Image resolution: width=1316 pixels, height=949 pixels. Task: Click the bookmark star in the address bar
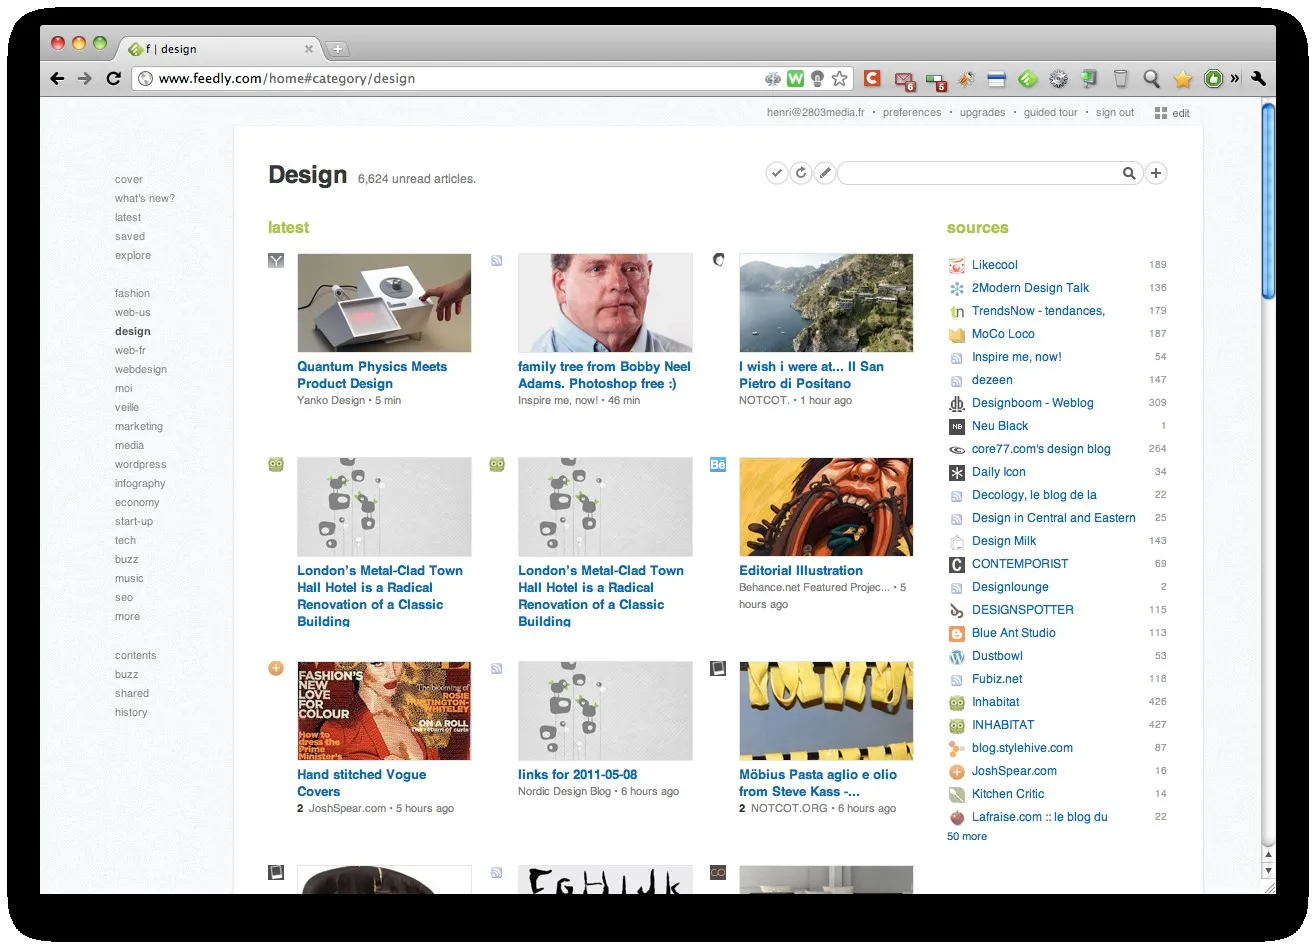(x=840, y=78)
